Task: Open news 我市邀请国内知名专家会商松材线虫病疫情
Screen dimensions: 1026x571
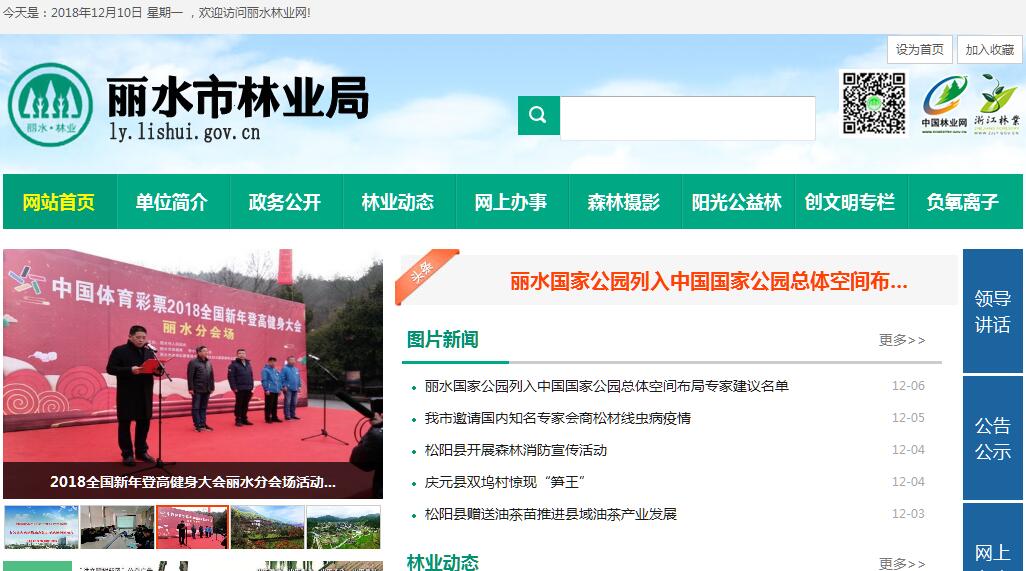Action: 557,418
